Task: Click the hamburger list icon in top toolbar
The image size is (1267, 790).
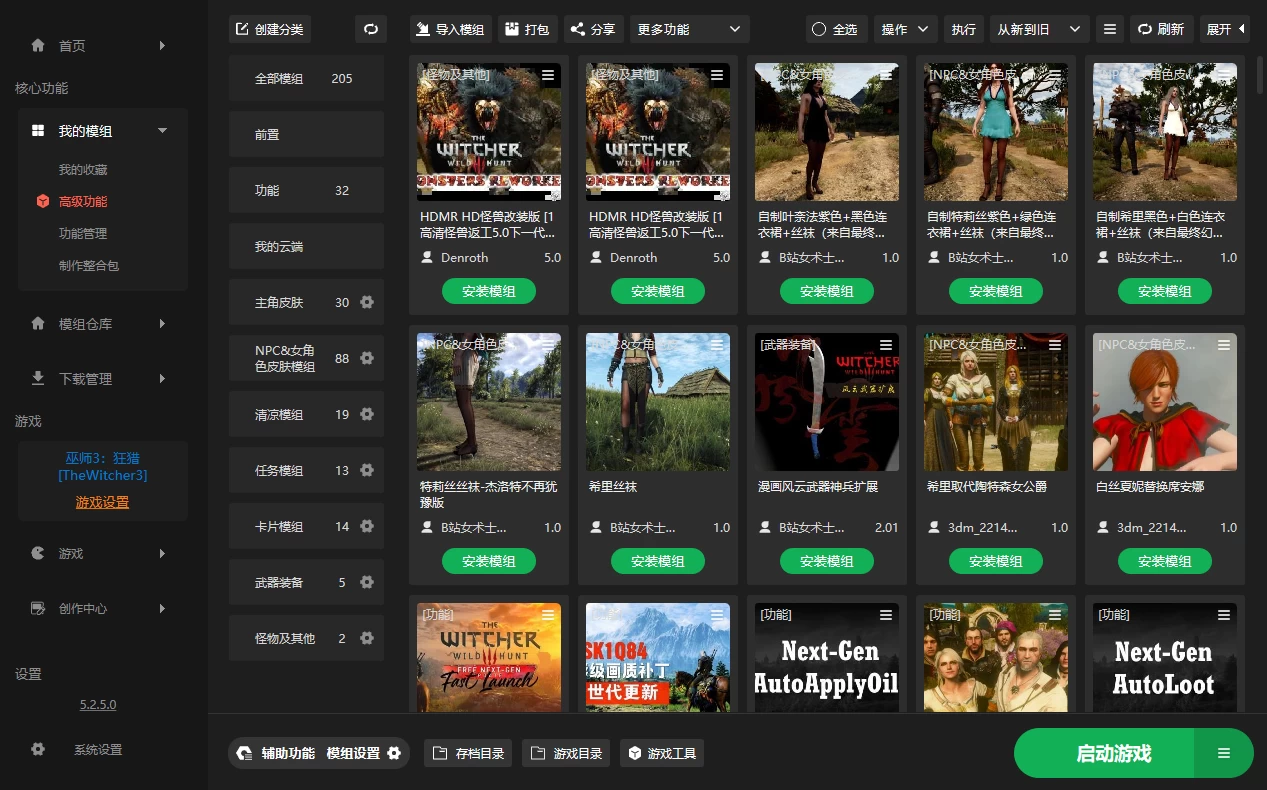Action: 1110,29
